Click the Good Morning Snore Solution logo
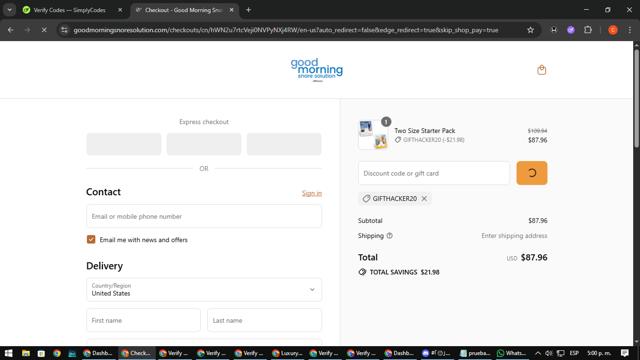The image size is (640, 360). point(317,69)
